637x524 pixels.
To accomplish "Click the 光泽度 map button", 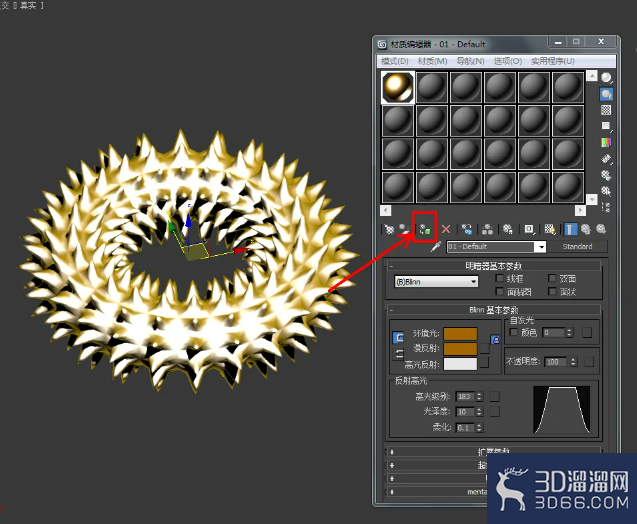I will click(494, 412).
